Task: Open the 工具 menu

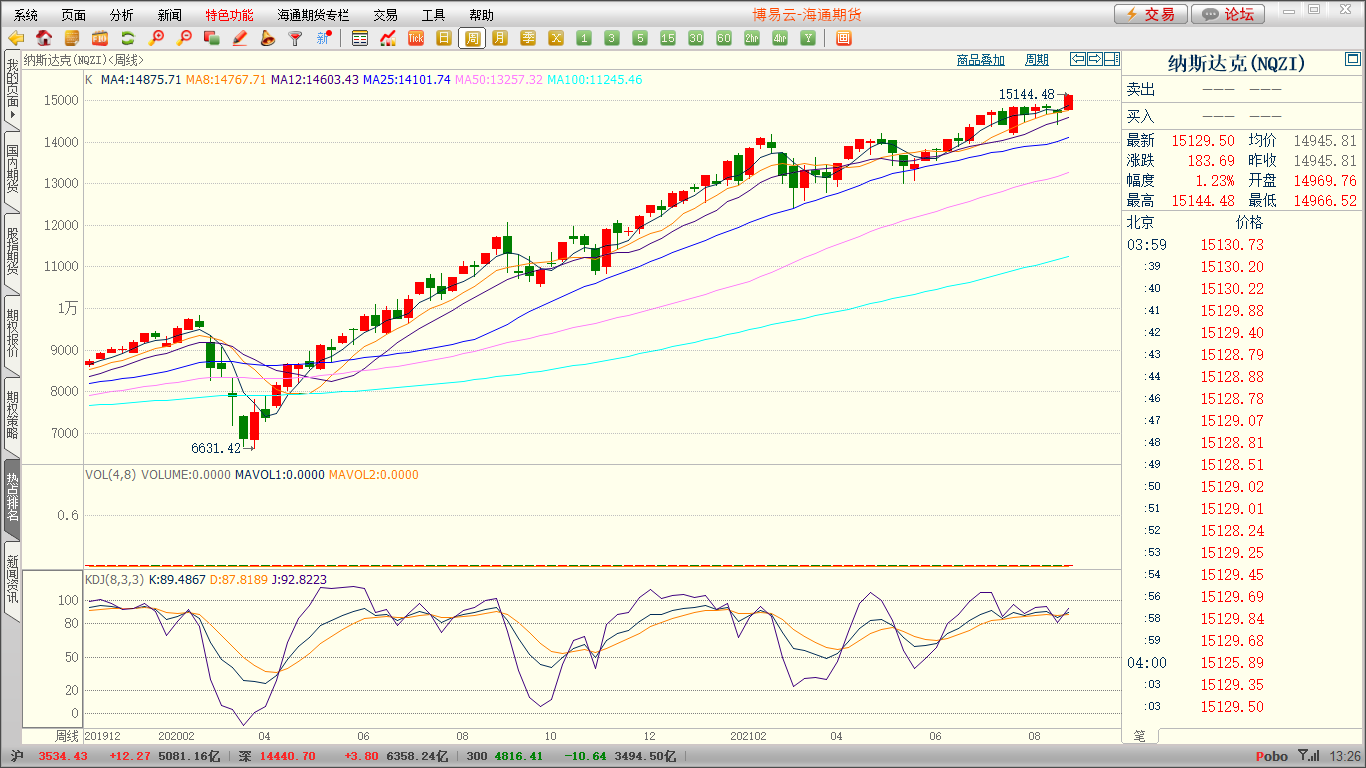Action: 434,15
